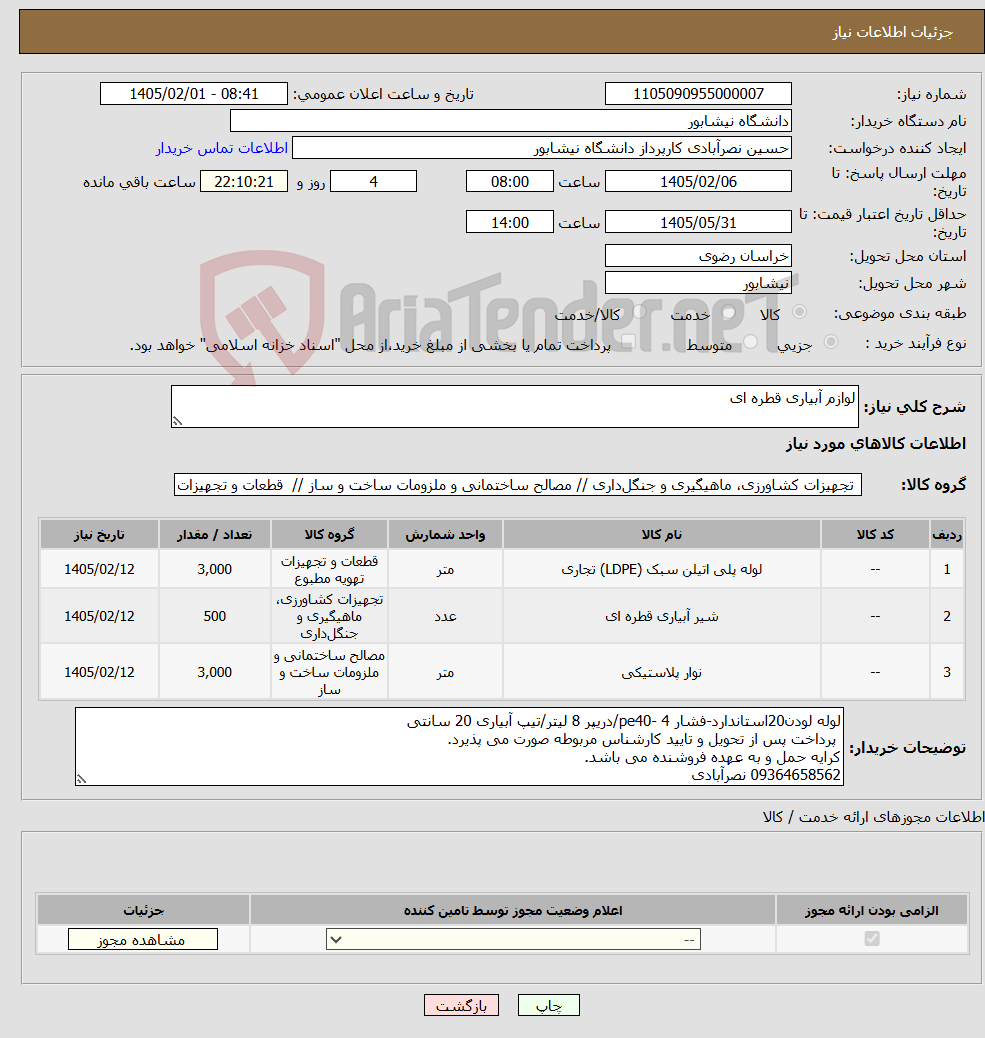Click the general description box لوازم آبیاری قطره ای
Image resolution: width=985 pixels, height=1038 pixels.
[514, 406]
